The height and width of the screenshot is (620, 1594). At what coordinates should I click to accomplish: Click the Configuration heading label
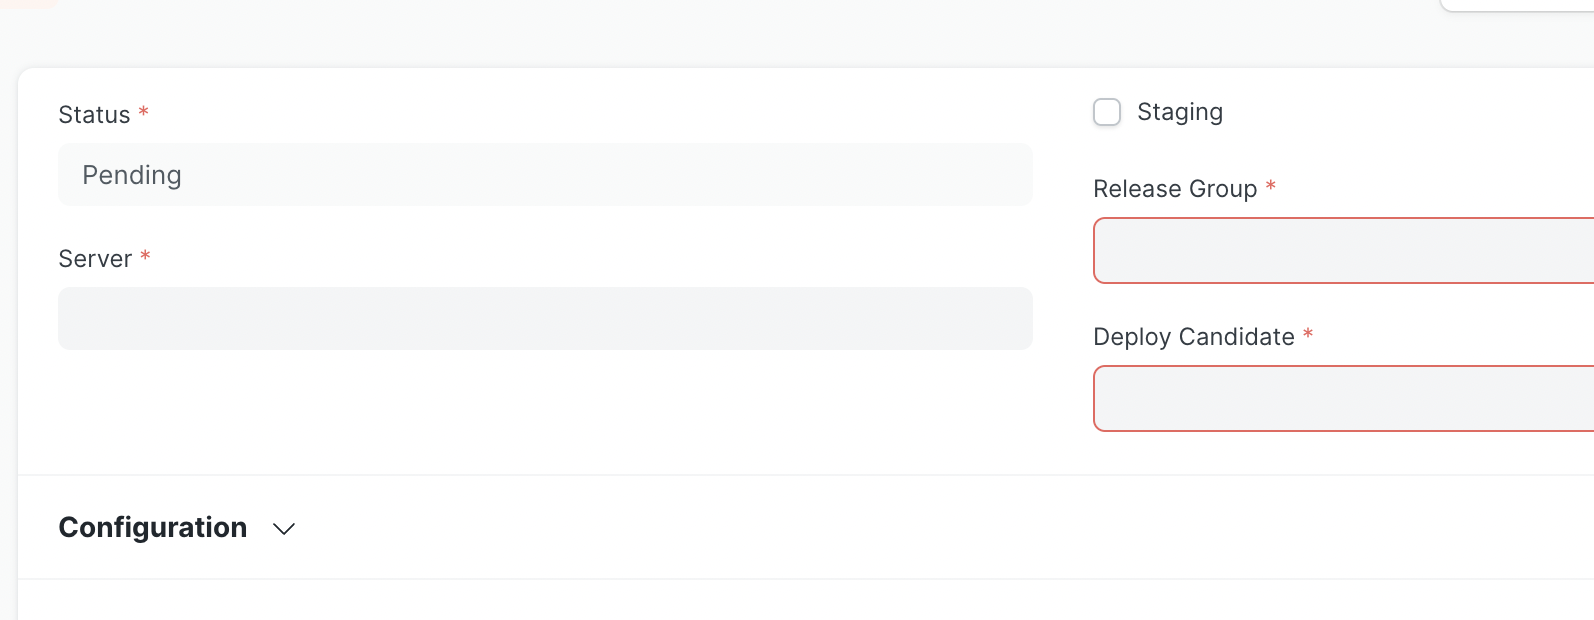(x=152, y=527)
